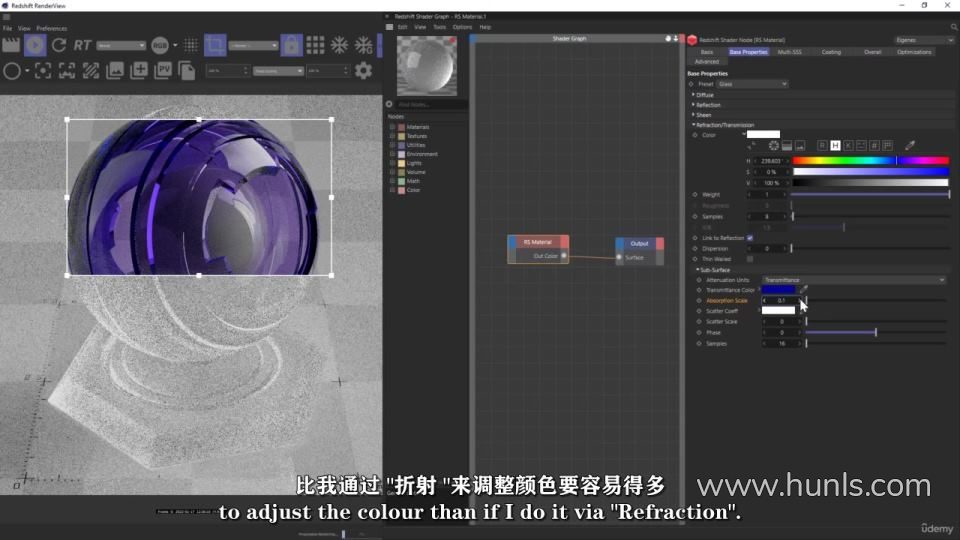Viewport: 960px width, 540px height.
Task: Toggle the RT realtime render icon
Action: coord(83,45)
